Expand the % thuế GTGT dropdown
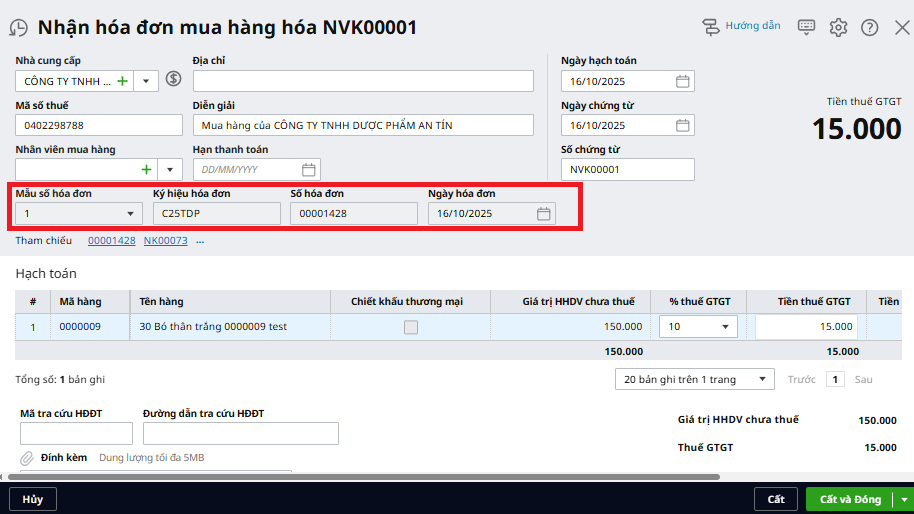 (x=724, y=327)
